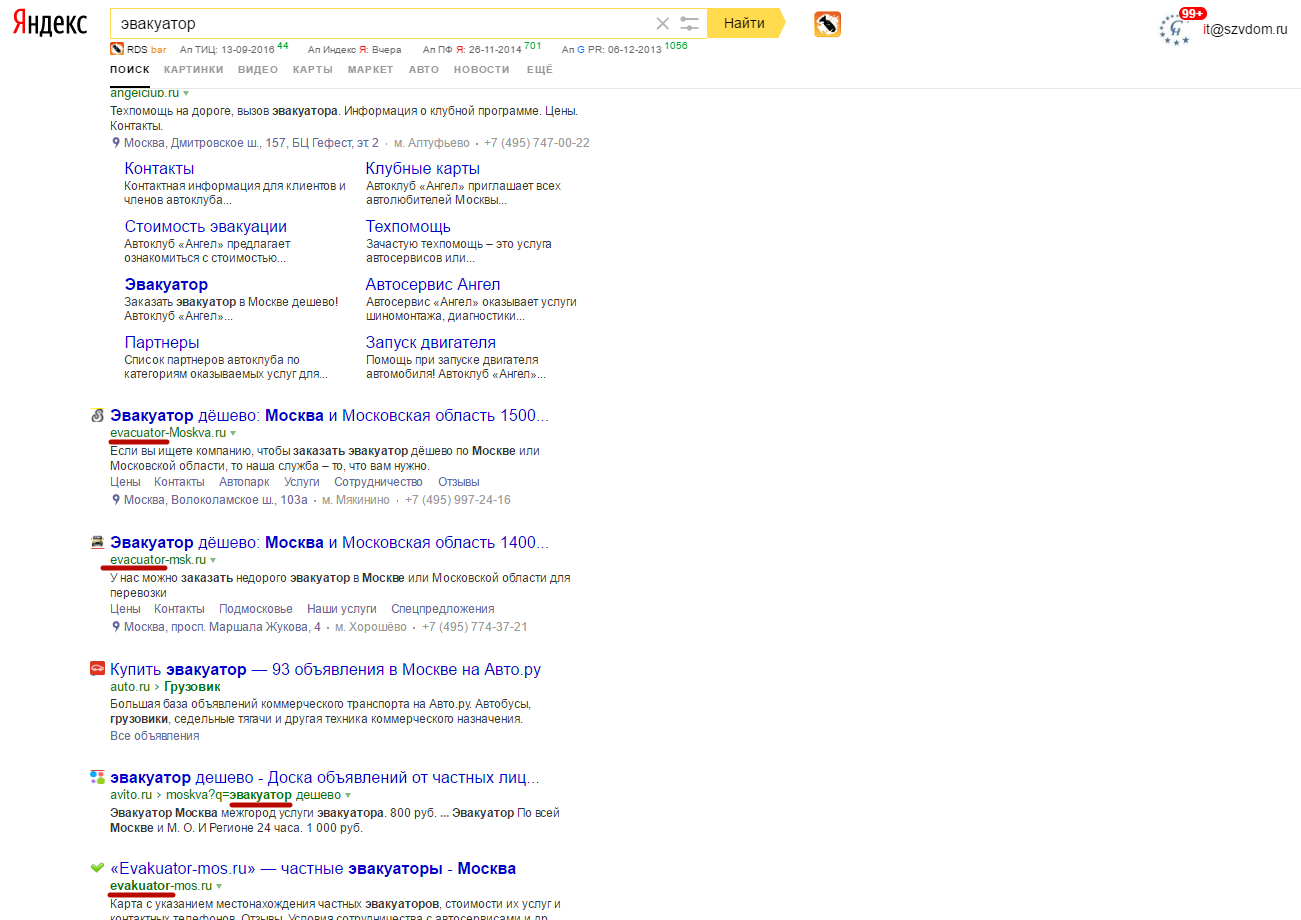Expand dropdown arrow next to evacuator-msk.ru
The width and height of the screenshot is (1301, 920).
tap(213, 561)
